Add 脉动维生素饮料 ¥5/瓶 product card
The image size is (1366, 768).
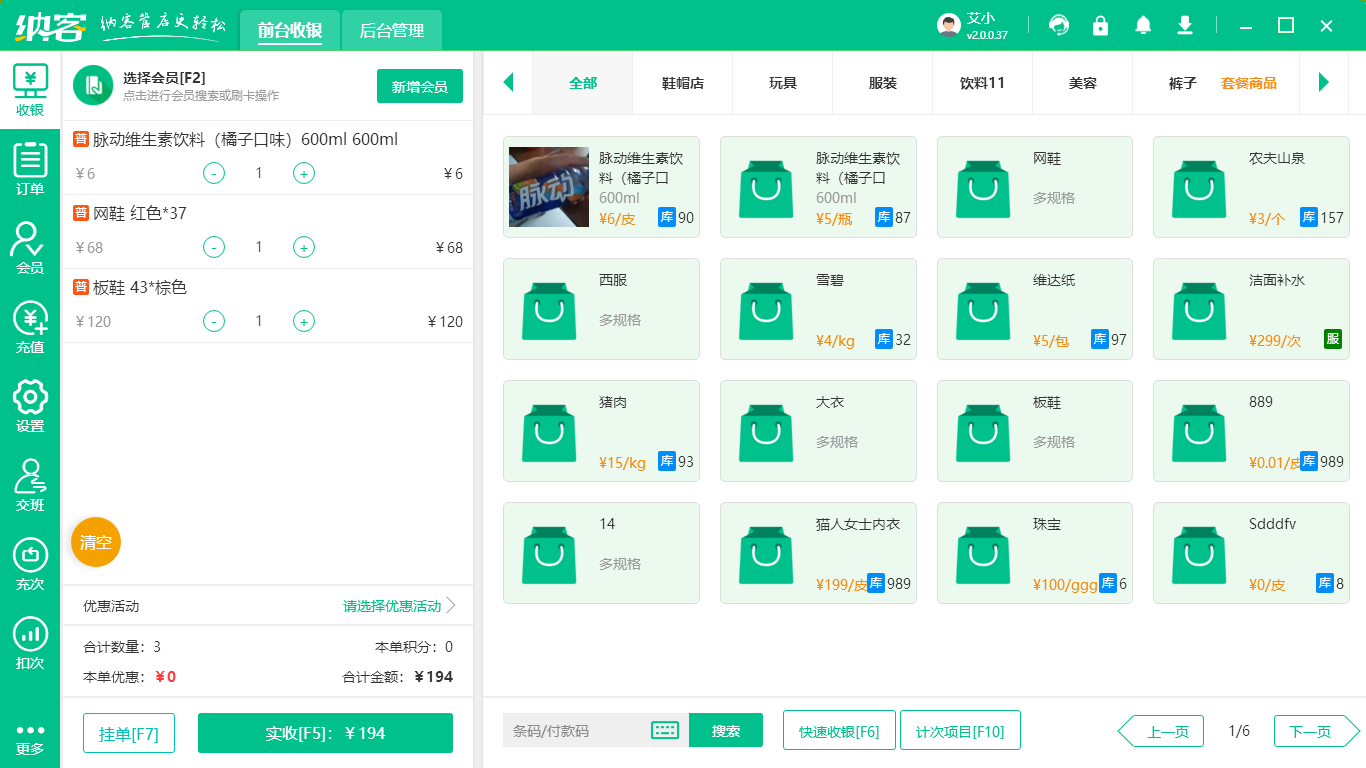(x=818, y=187)
